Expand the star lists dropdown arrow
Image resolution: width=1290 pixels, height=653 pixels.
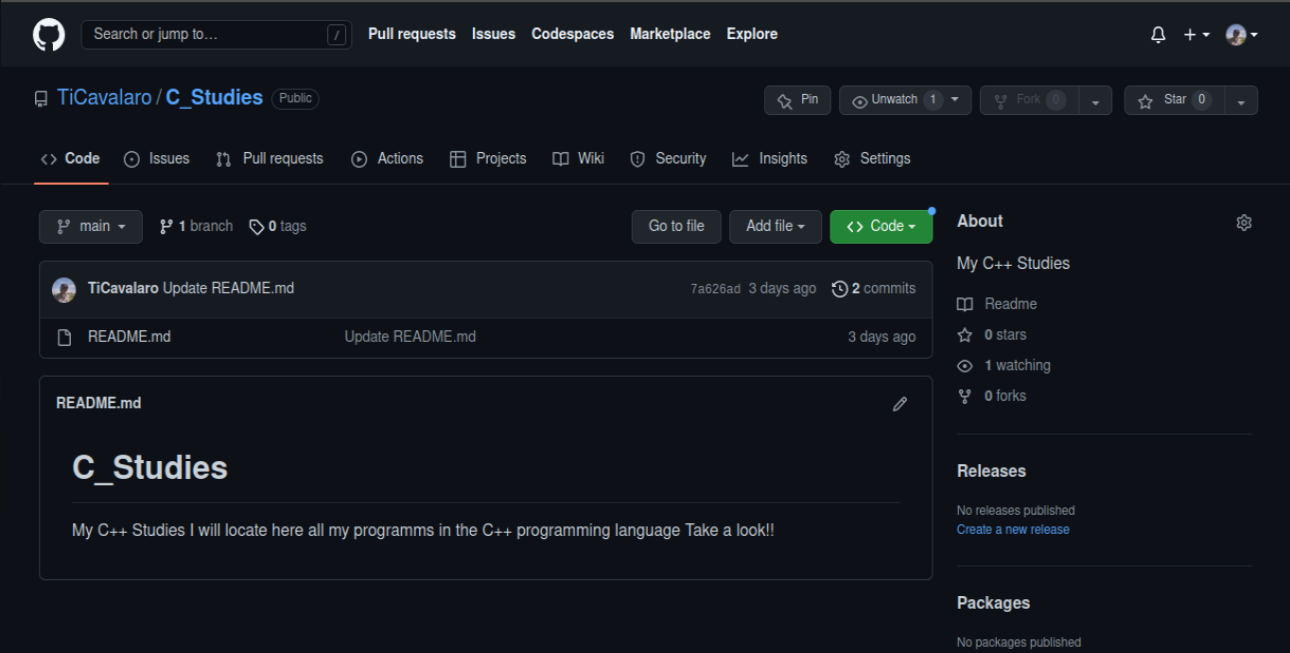[x=1241, y=100]
